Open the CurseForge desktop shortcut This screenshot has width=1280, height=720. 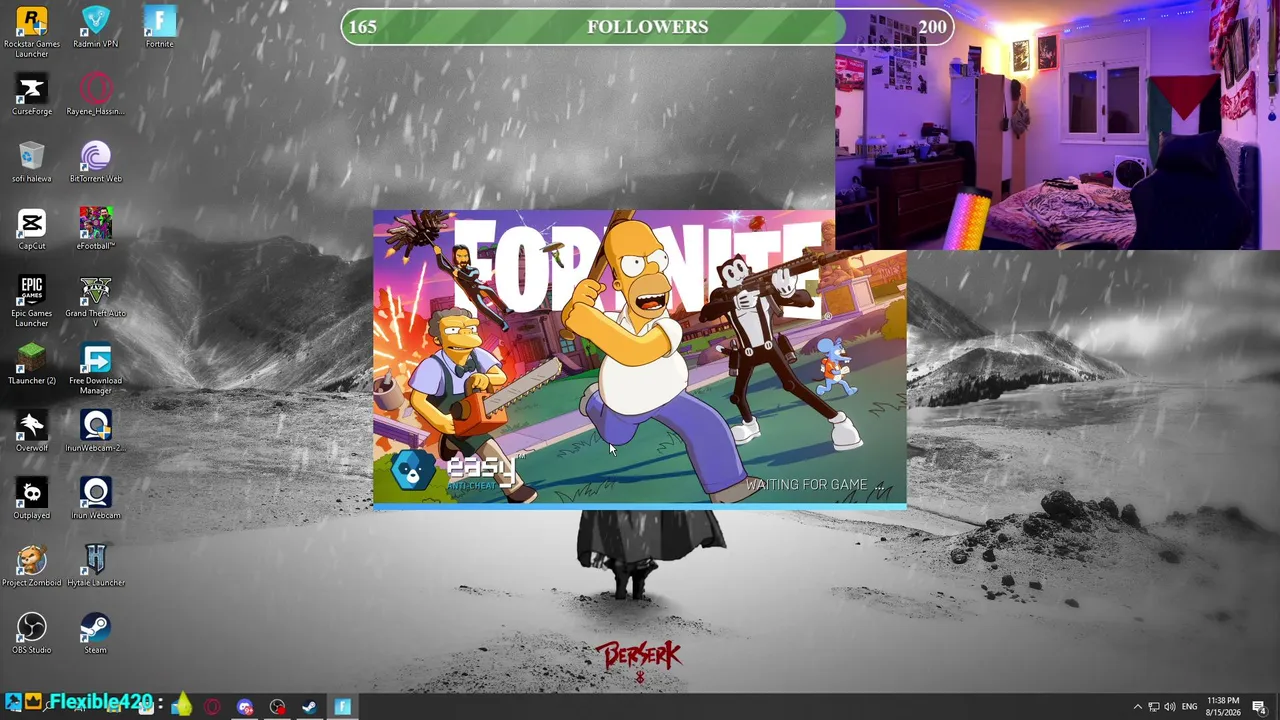coord(32,95)
